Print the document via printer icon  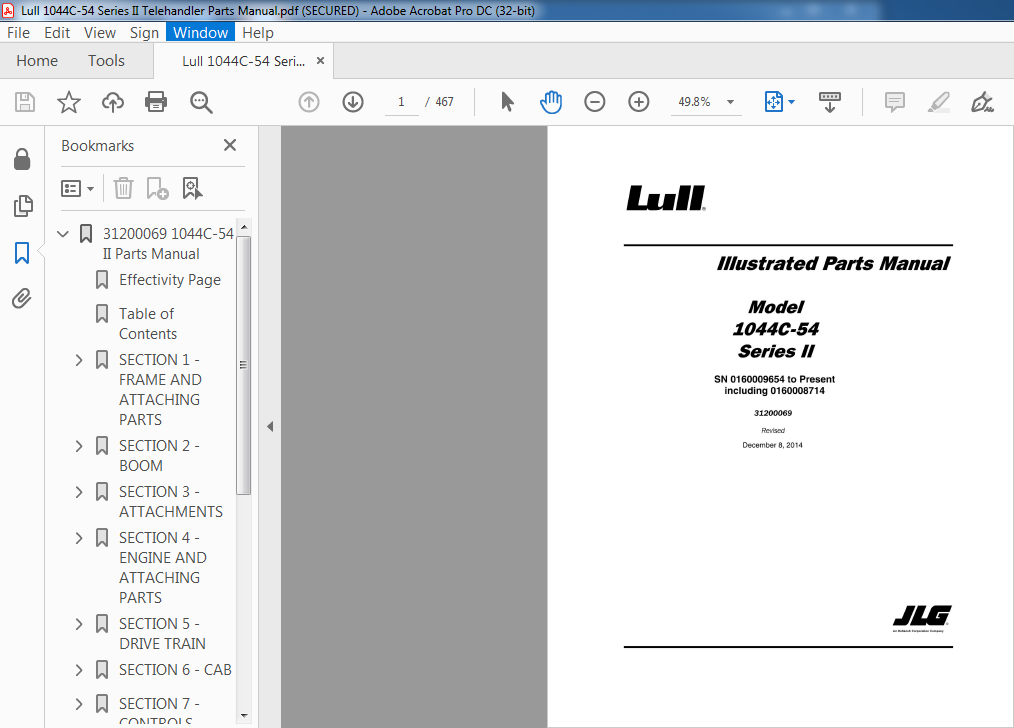coord(156,102)
